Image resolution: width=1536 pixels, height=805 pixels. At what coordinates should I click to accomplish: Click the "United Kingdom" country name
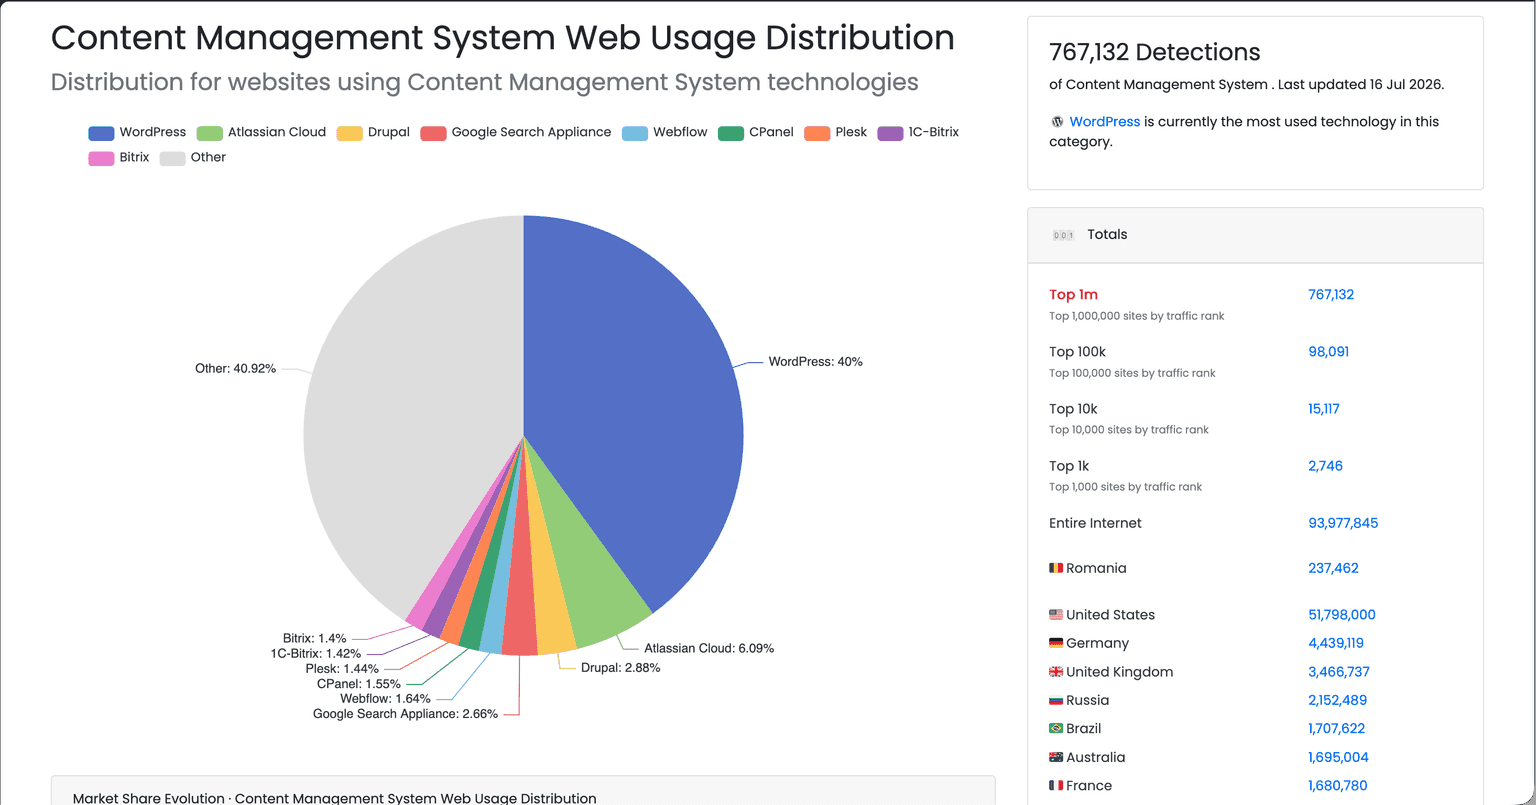point(1120,672)
